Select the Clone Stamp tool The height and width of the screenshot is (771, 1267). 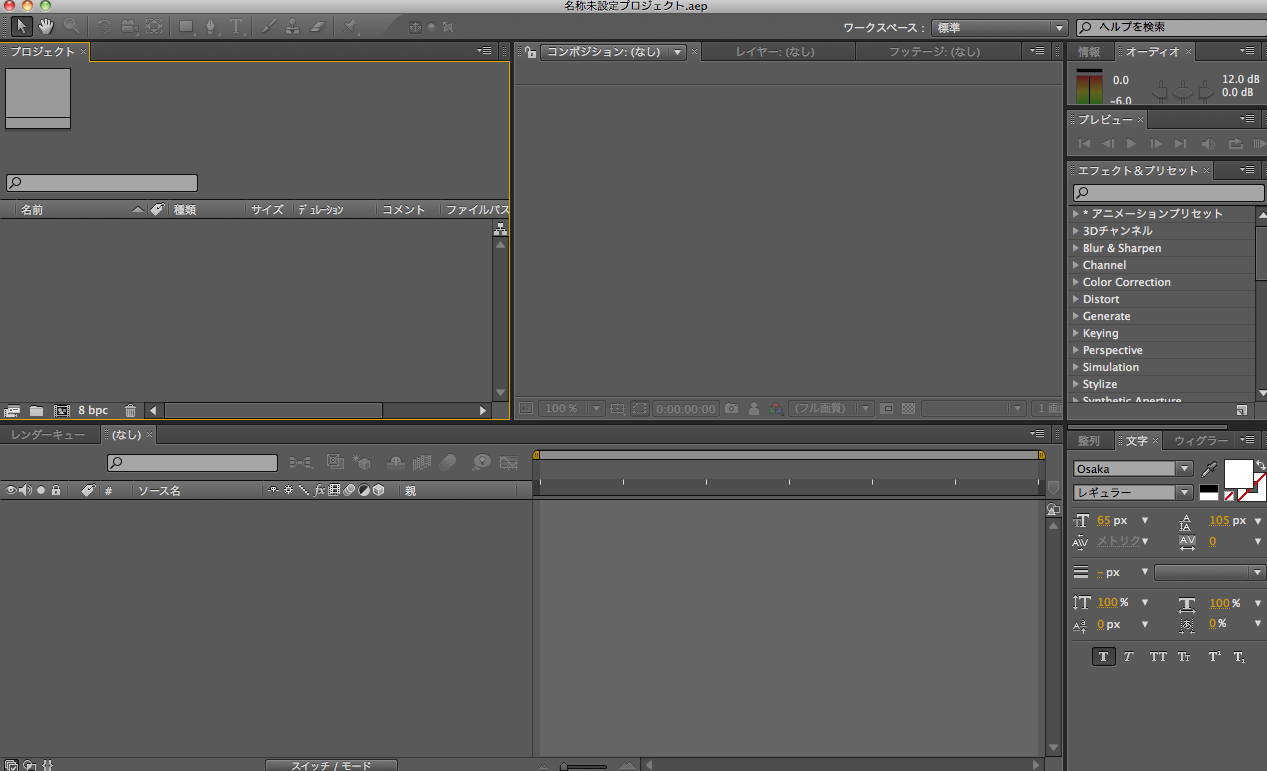point(293,26)
